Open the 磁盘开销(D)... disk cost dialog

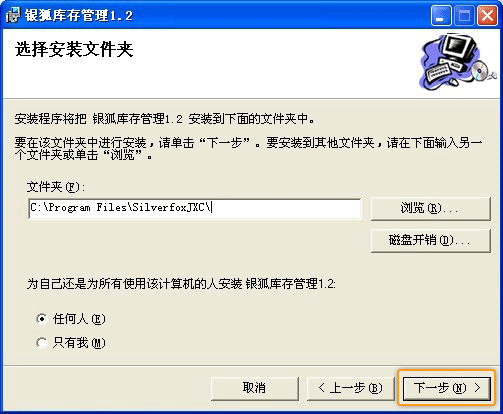(x=431, y=240)
